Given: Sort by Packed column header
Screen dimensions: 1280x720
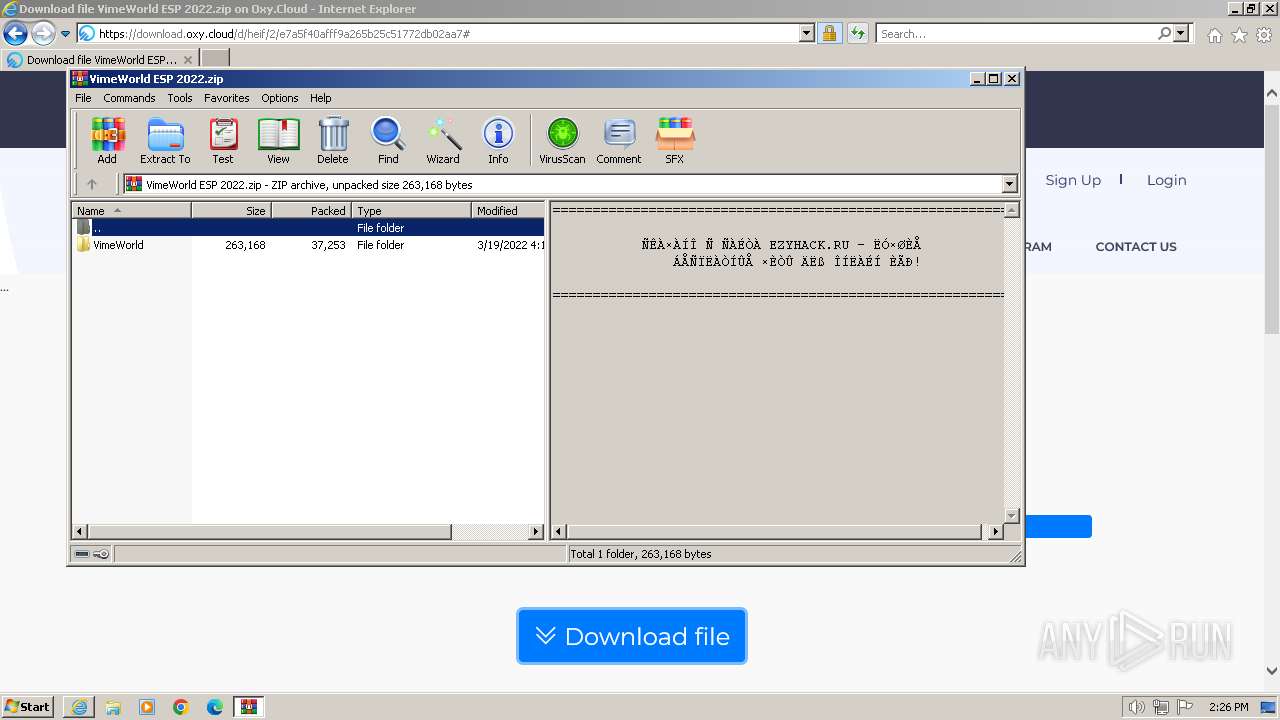Looking at the screenshot, I should [311, 211].
